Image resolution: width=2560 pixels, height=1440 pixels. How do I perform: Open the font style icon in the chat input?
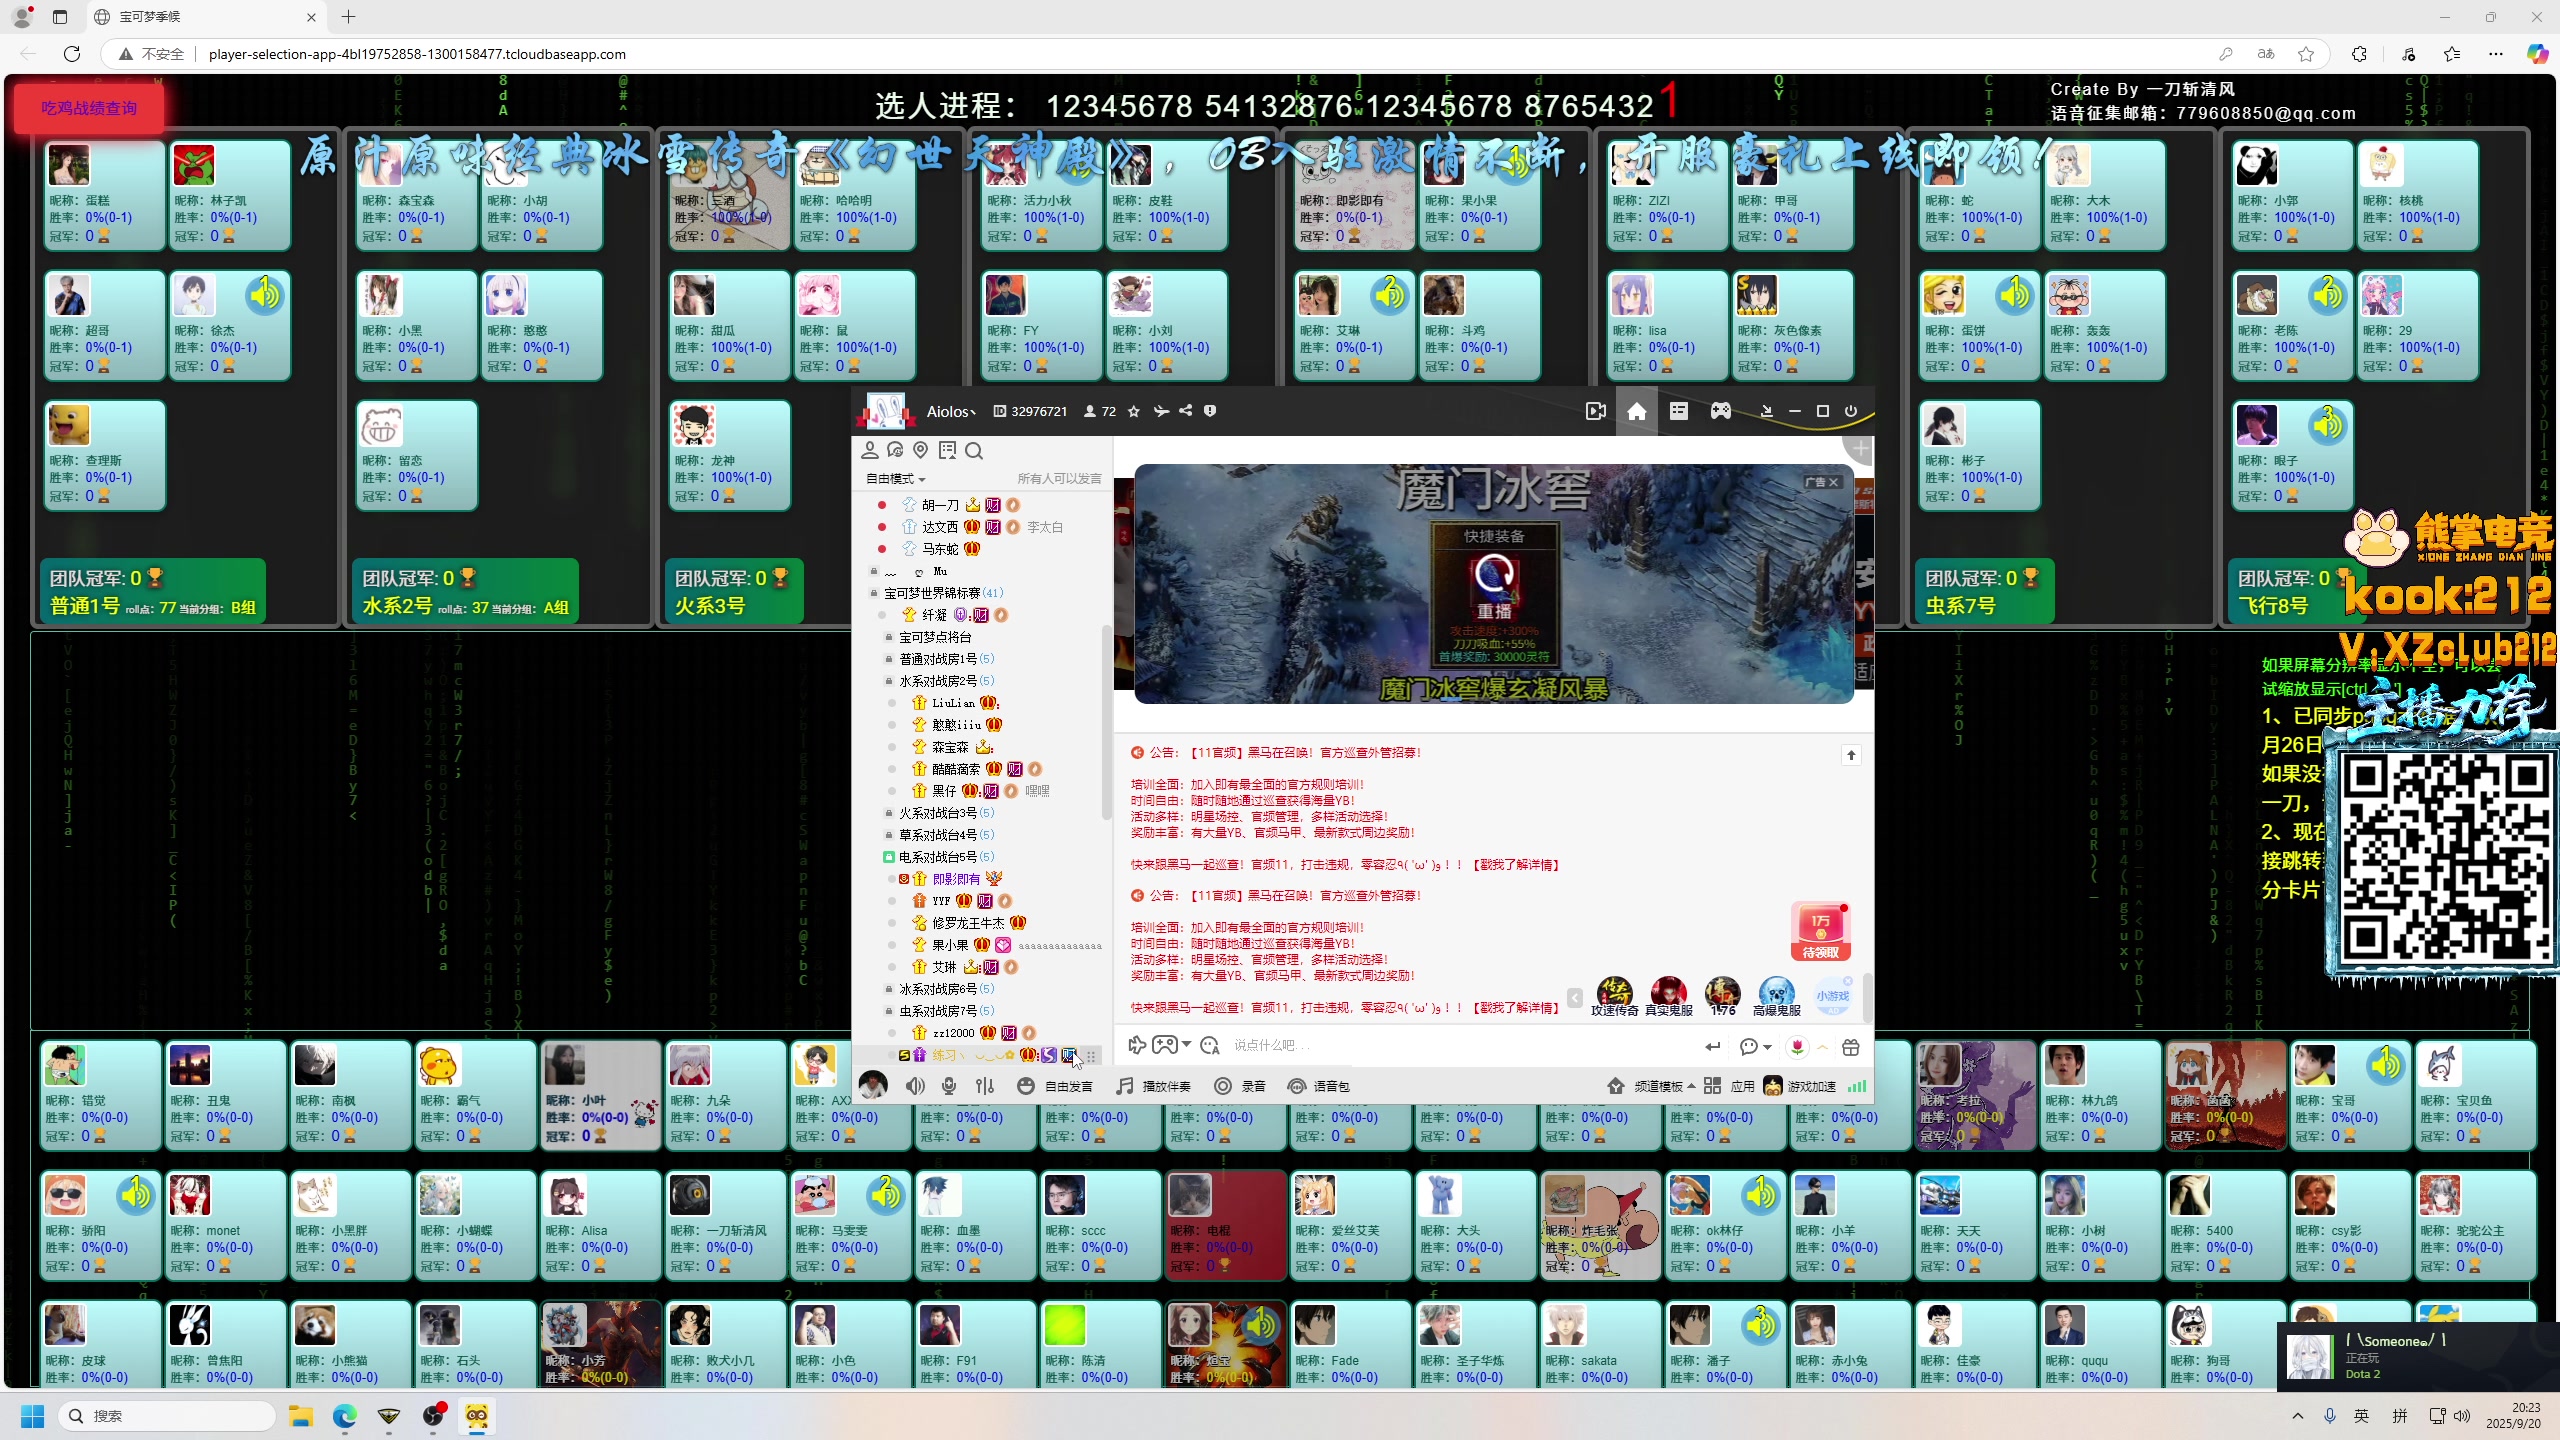(1210, 1046)
